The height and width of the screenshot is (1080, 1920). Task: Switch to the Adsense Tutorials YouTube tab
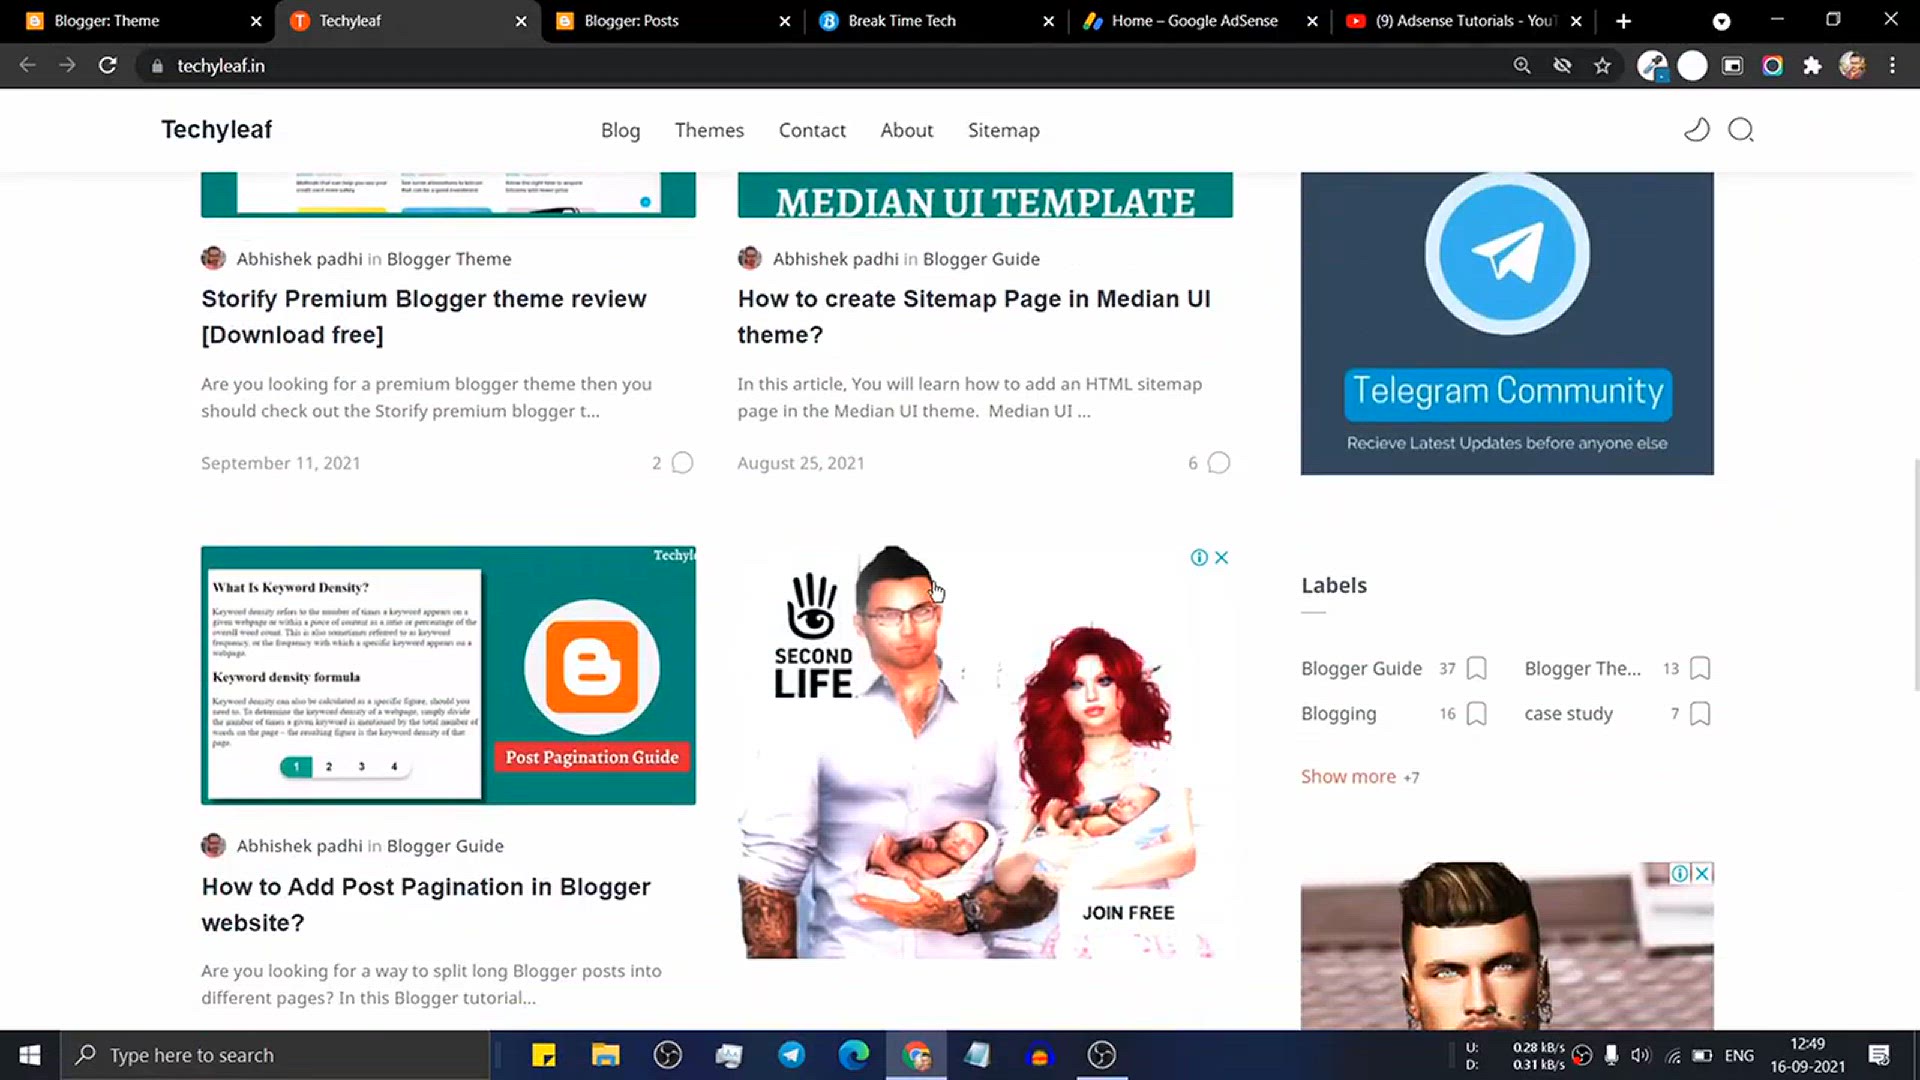click(x=1464, y=21)
